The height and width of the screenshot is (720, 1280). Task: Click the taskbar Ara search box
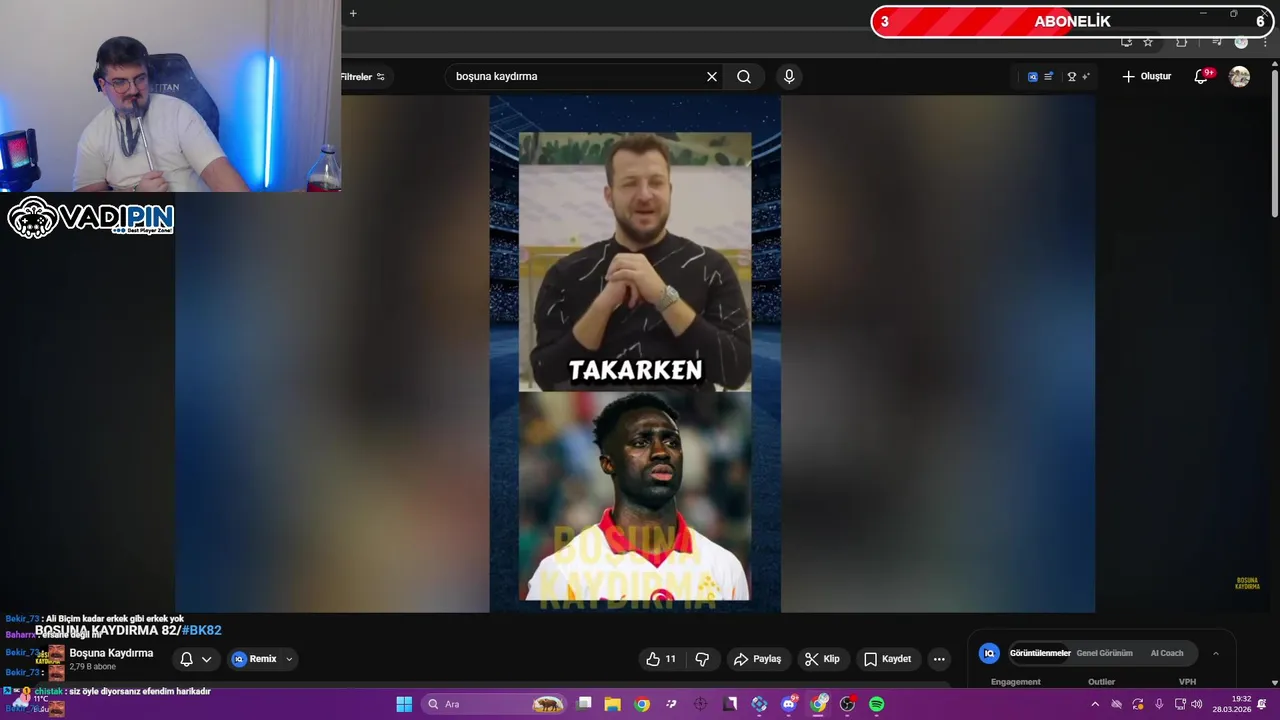(x=494, y=704)
